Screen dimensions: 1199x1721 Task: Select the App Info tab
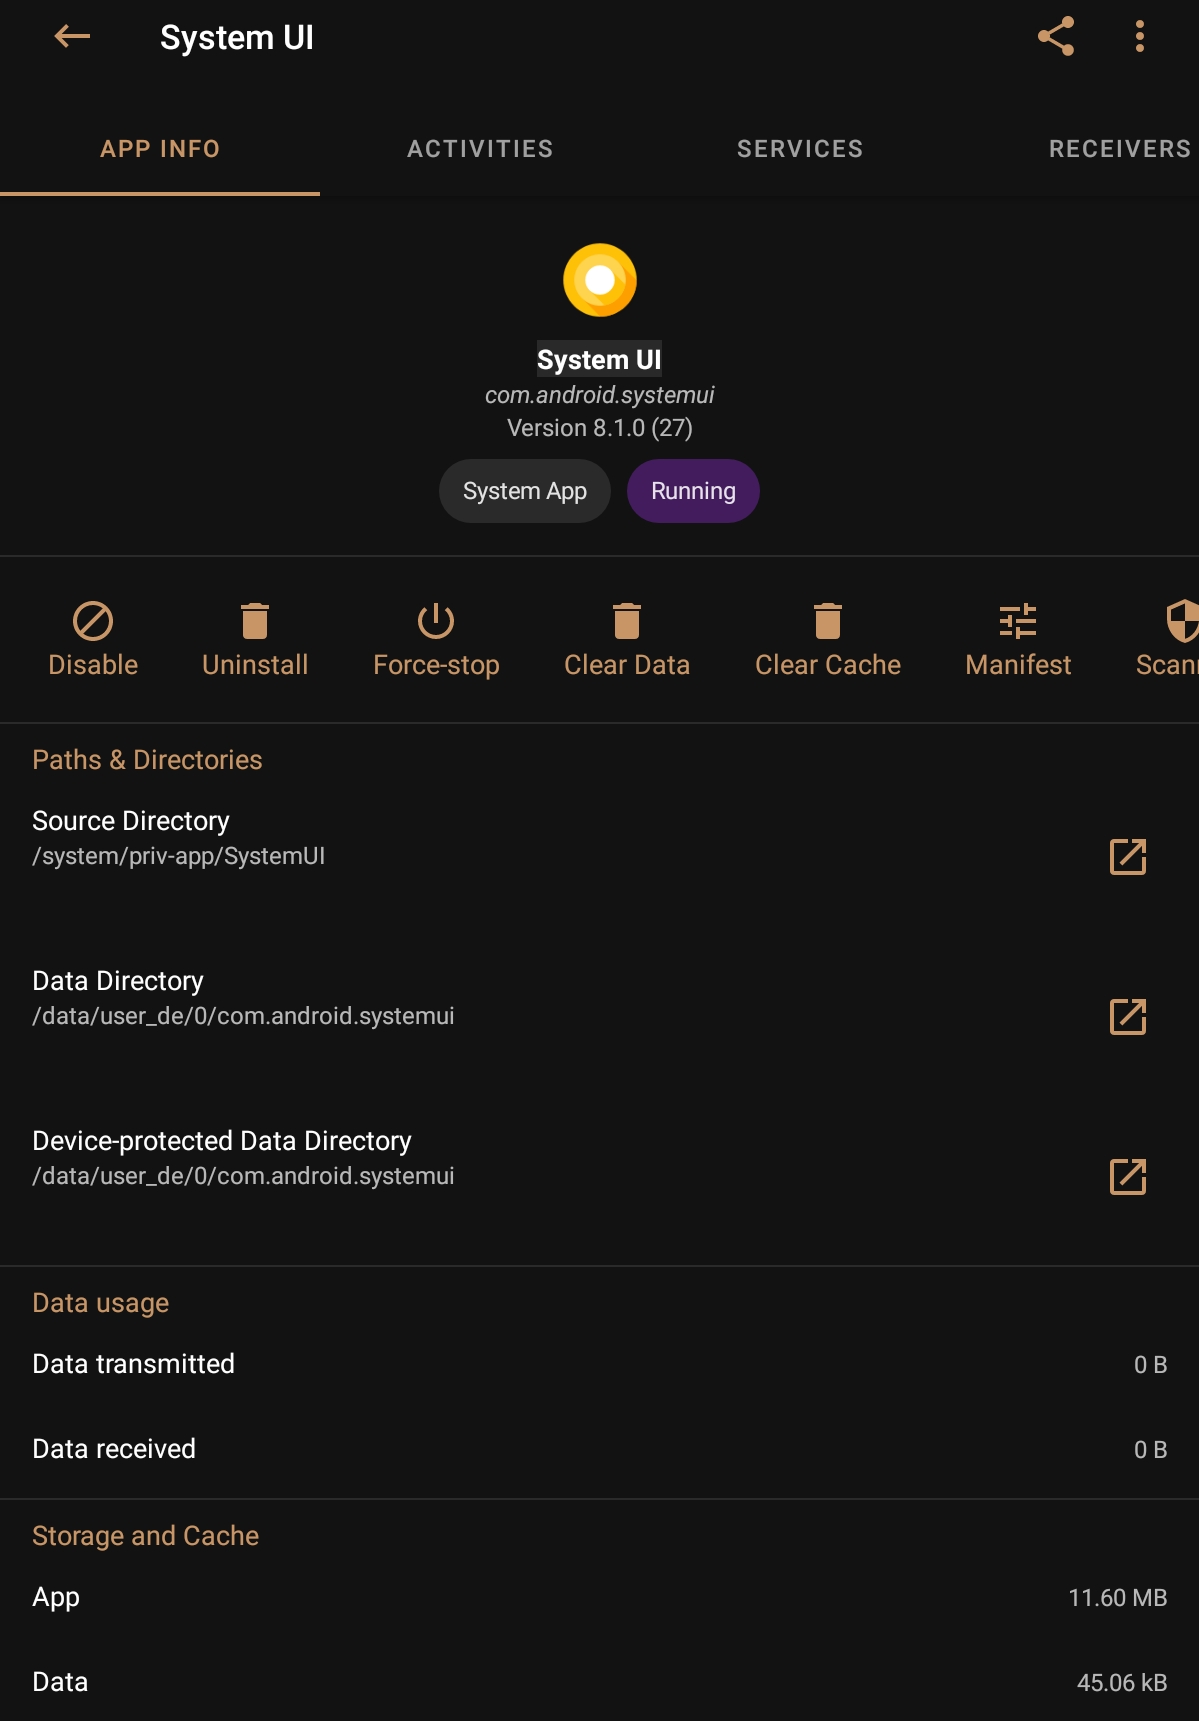point(160,149)
